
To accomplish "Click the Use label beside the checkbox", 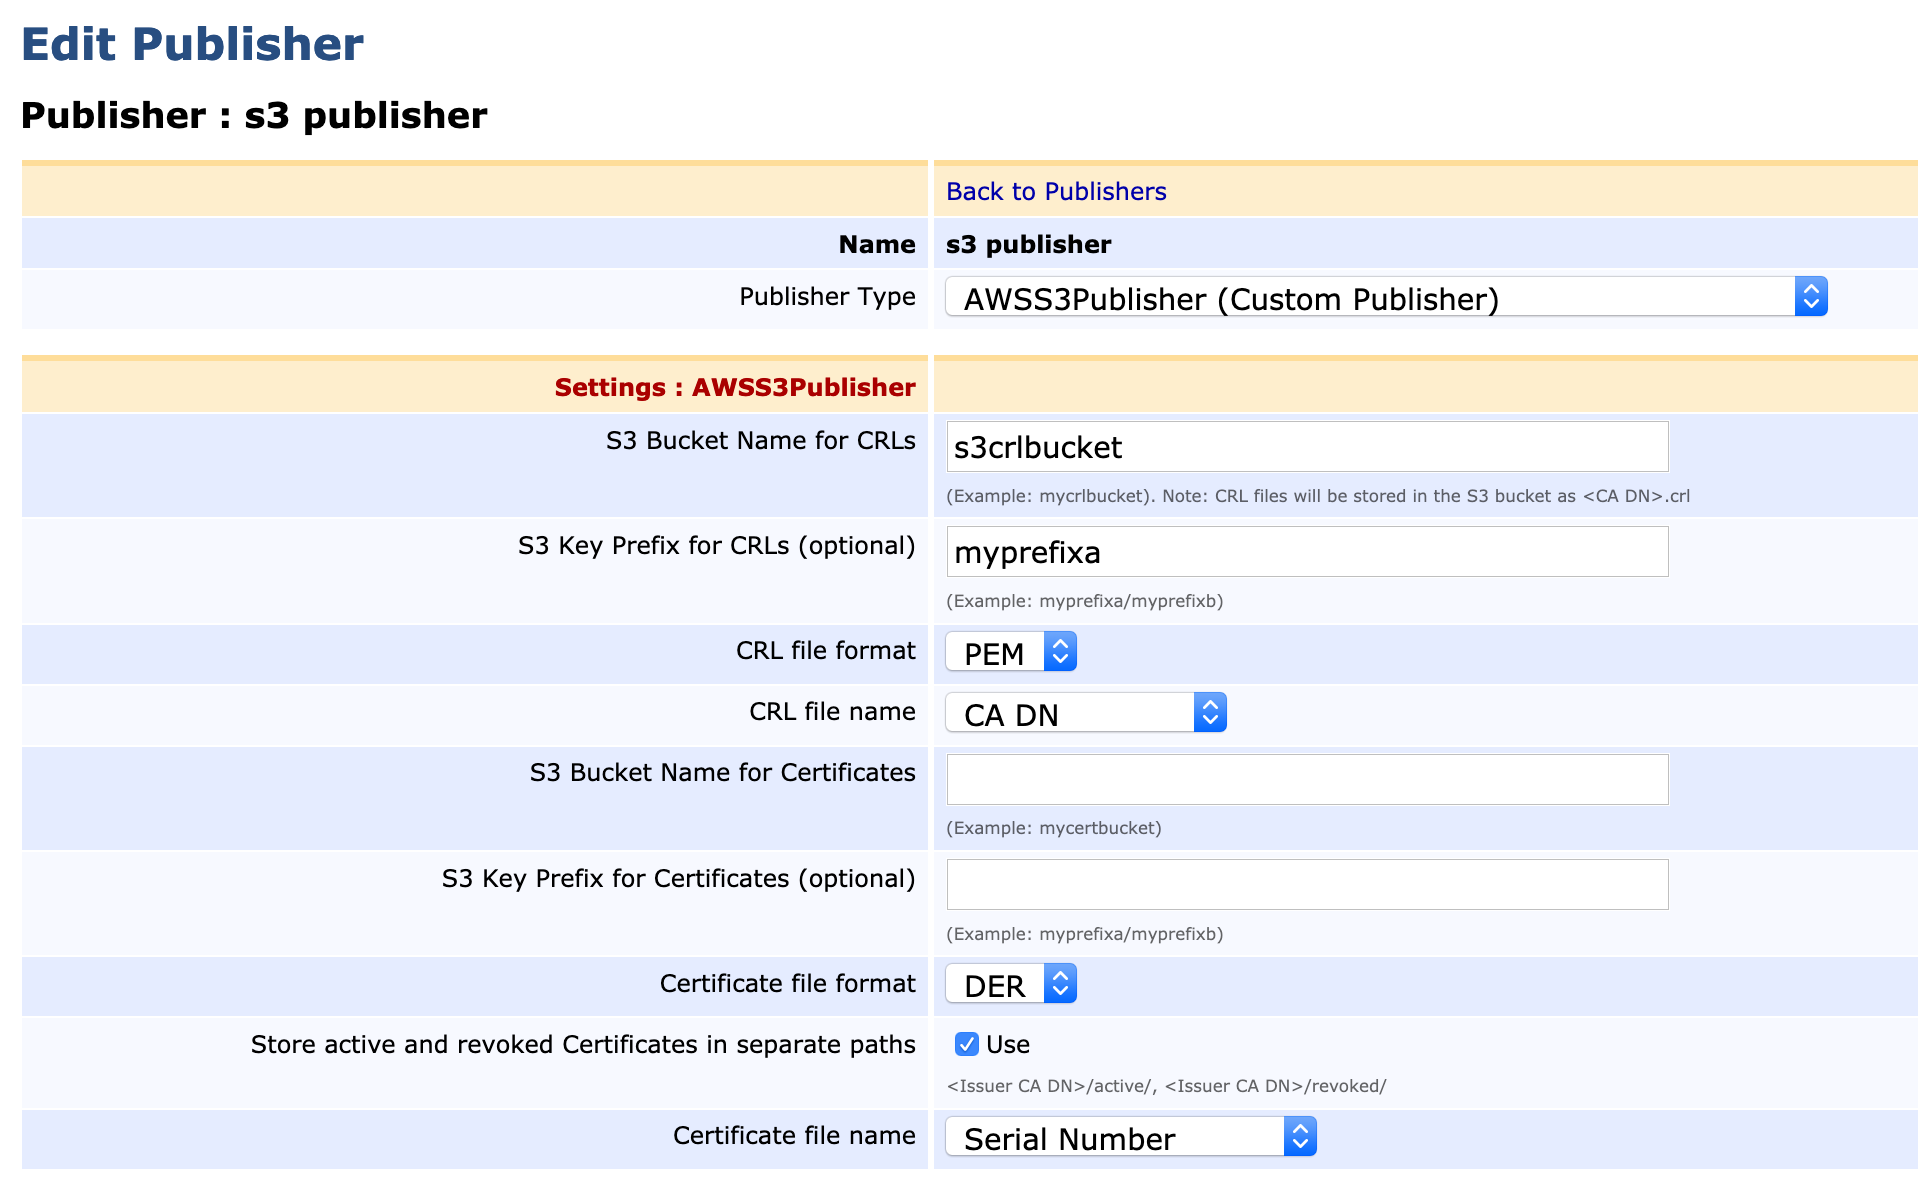I will [1007, 1044].
